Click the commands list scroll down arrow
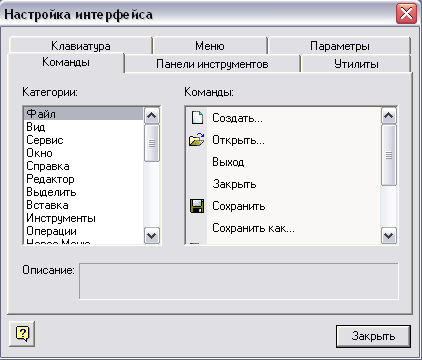Image resolution: width=422 pixels, height=360 pixels. (389, 236)
